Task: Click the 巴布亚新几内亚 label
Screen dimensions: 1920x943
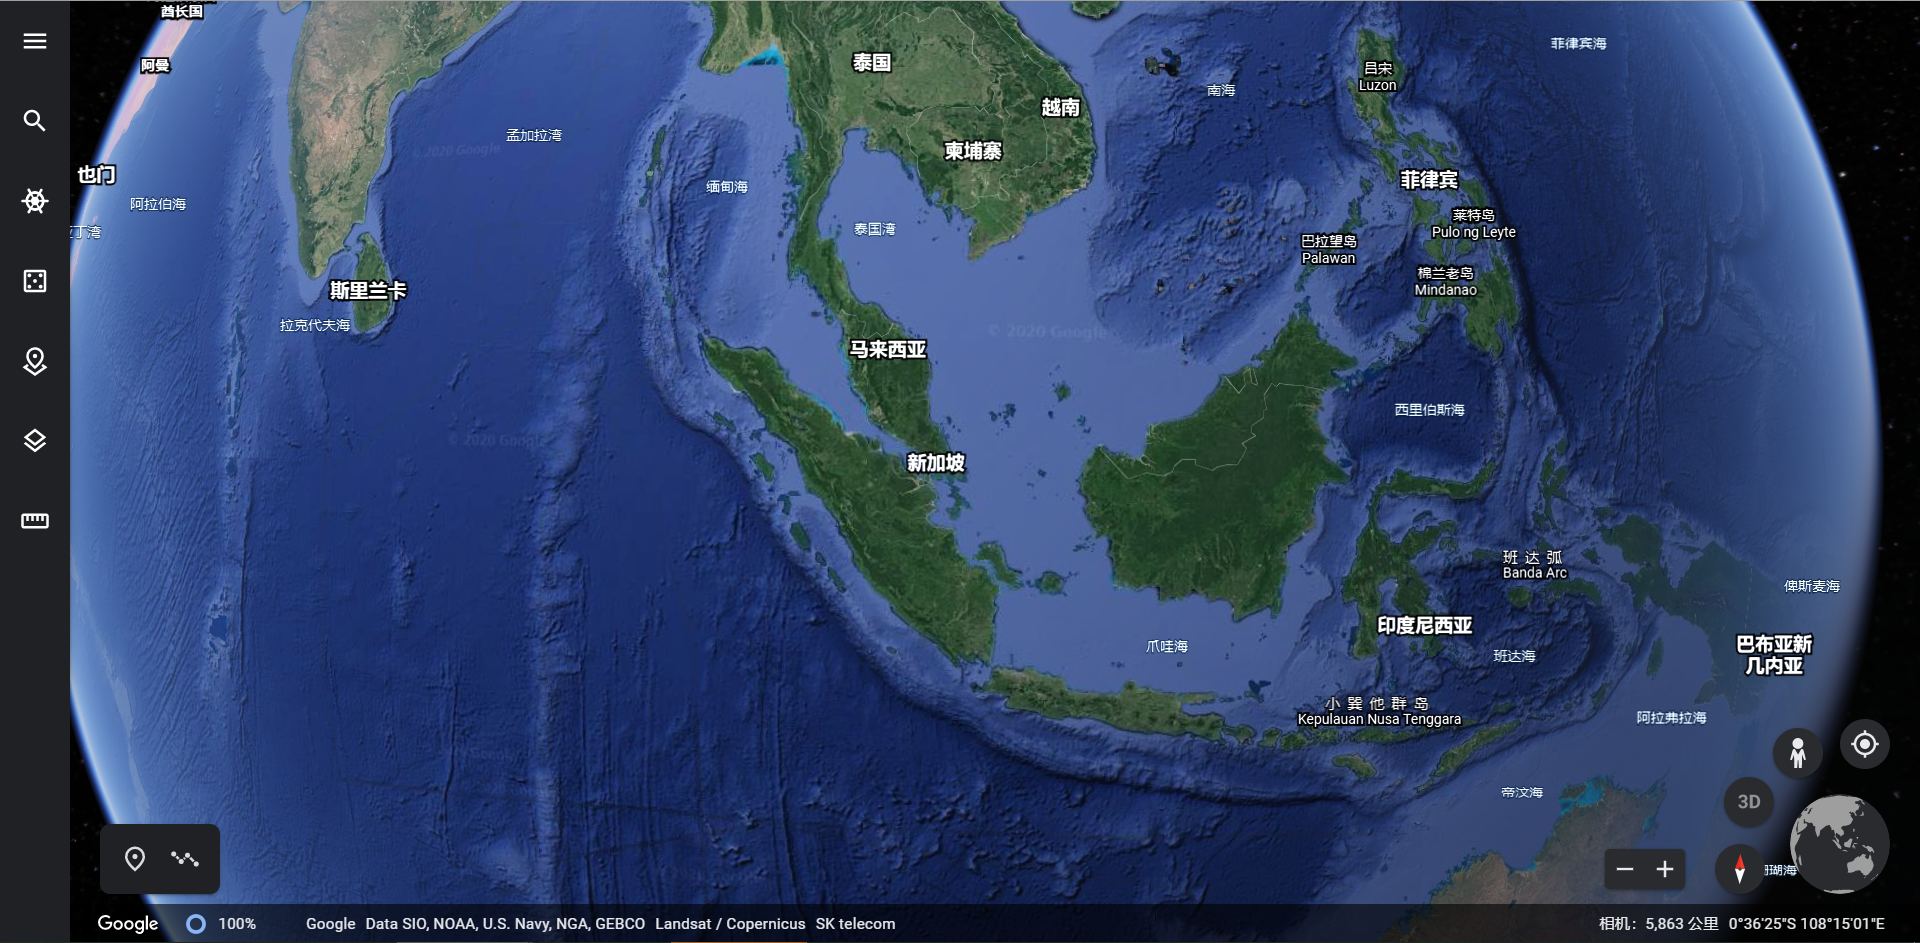Action: (x=1774, y=655)
